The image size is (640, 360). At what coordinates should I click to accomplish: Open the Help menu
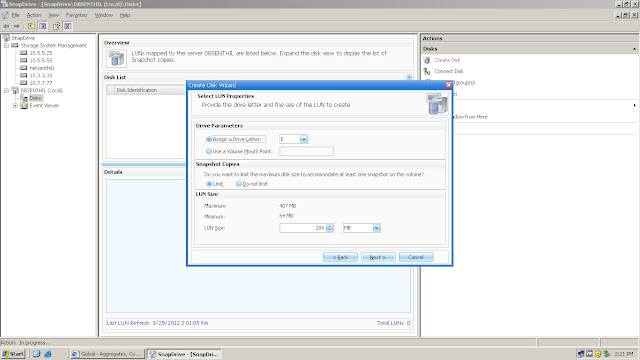pos(125,15)
